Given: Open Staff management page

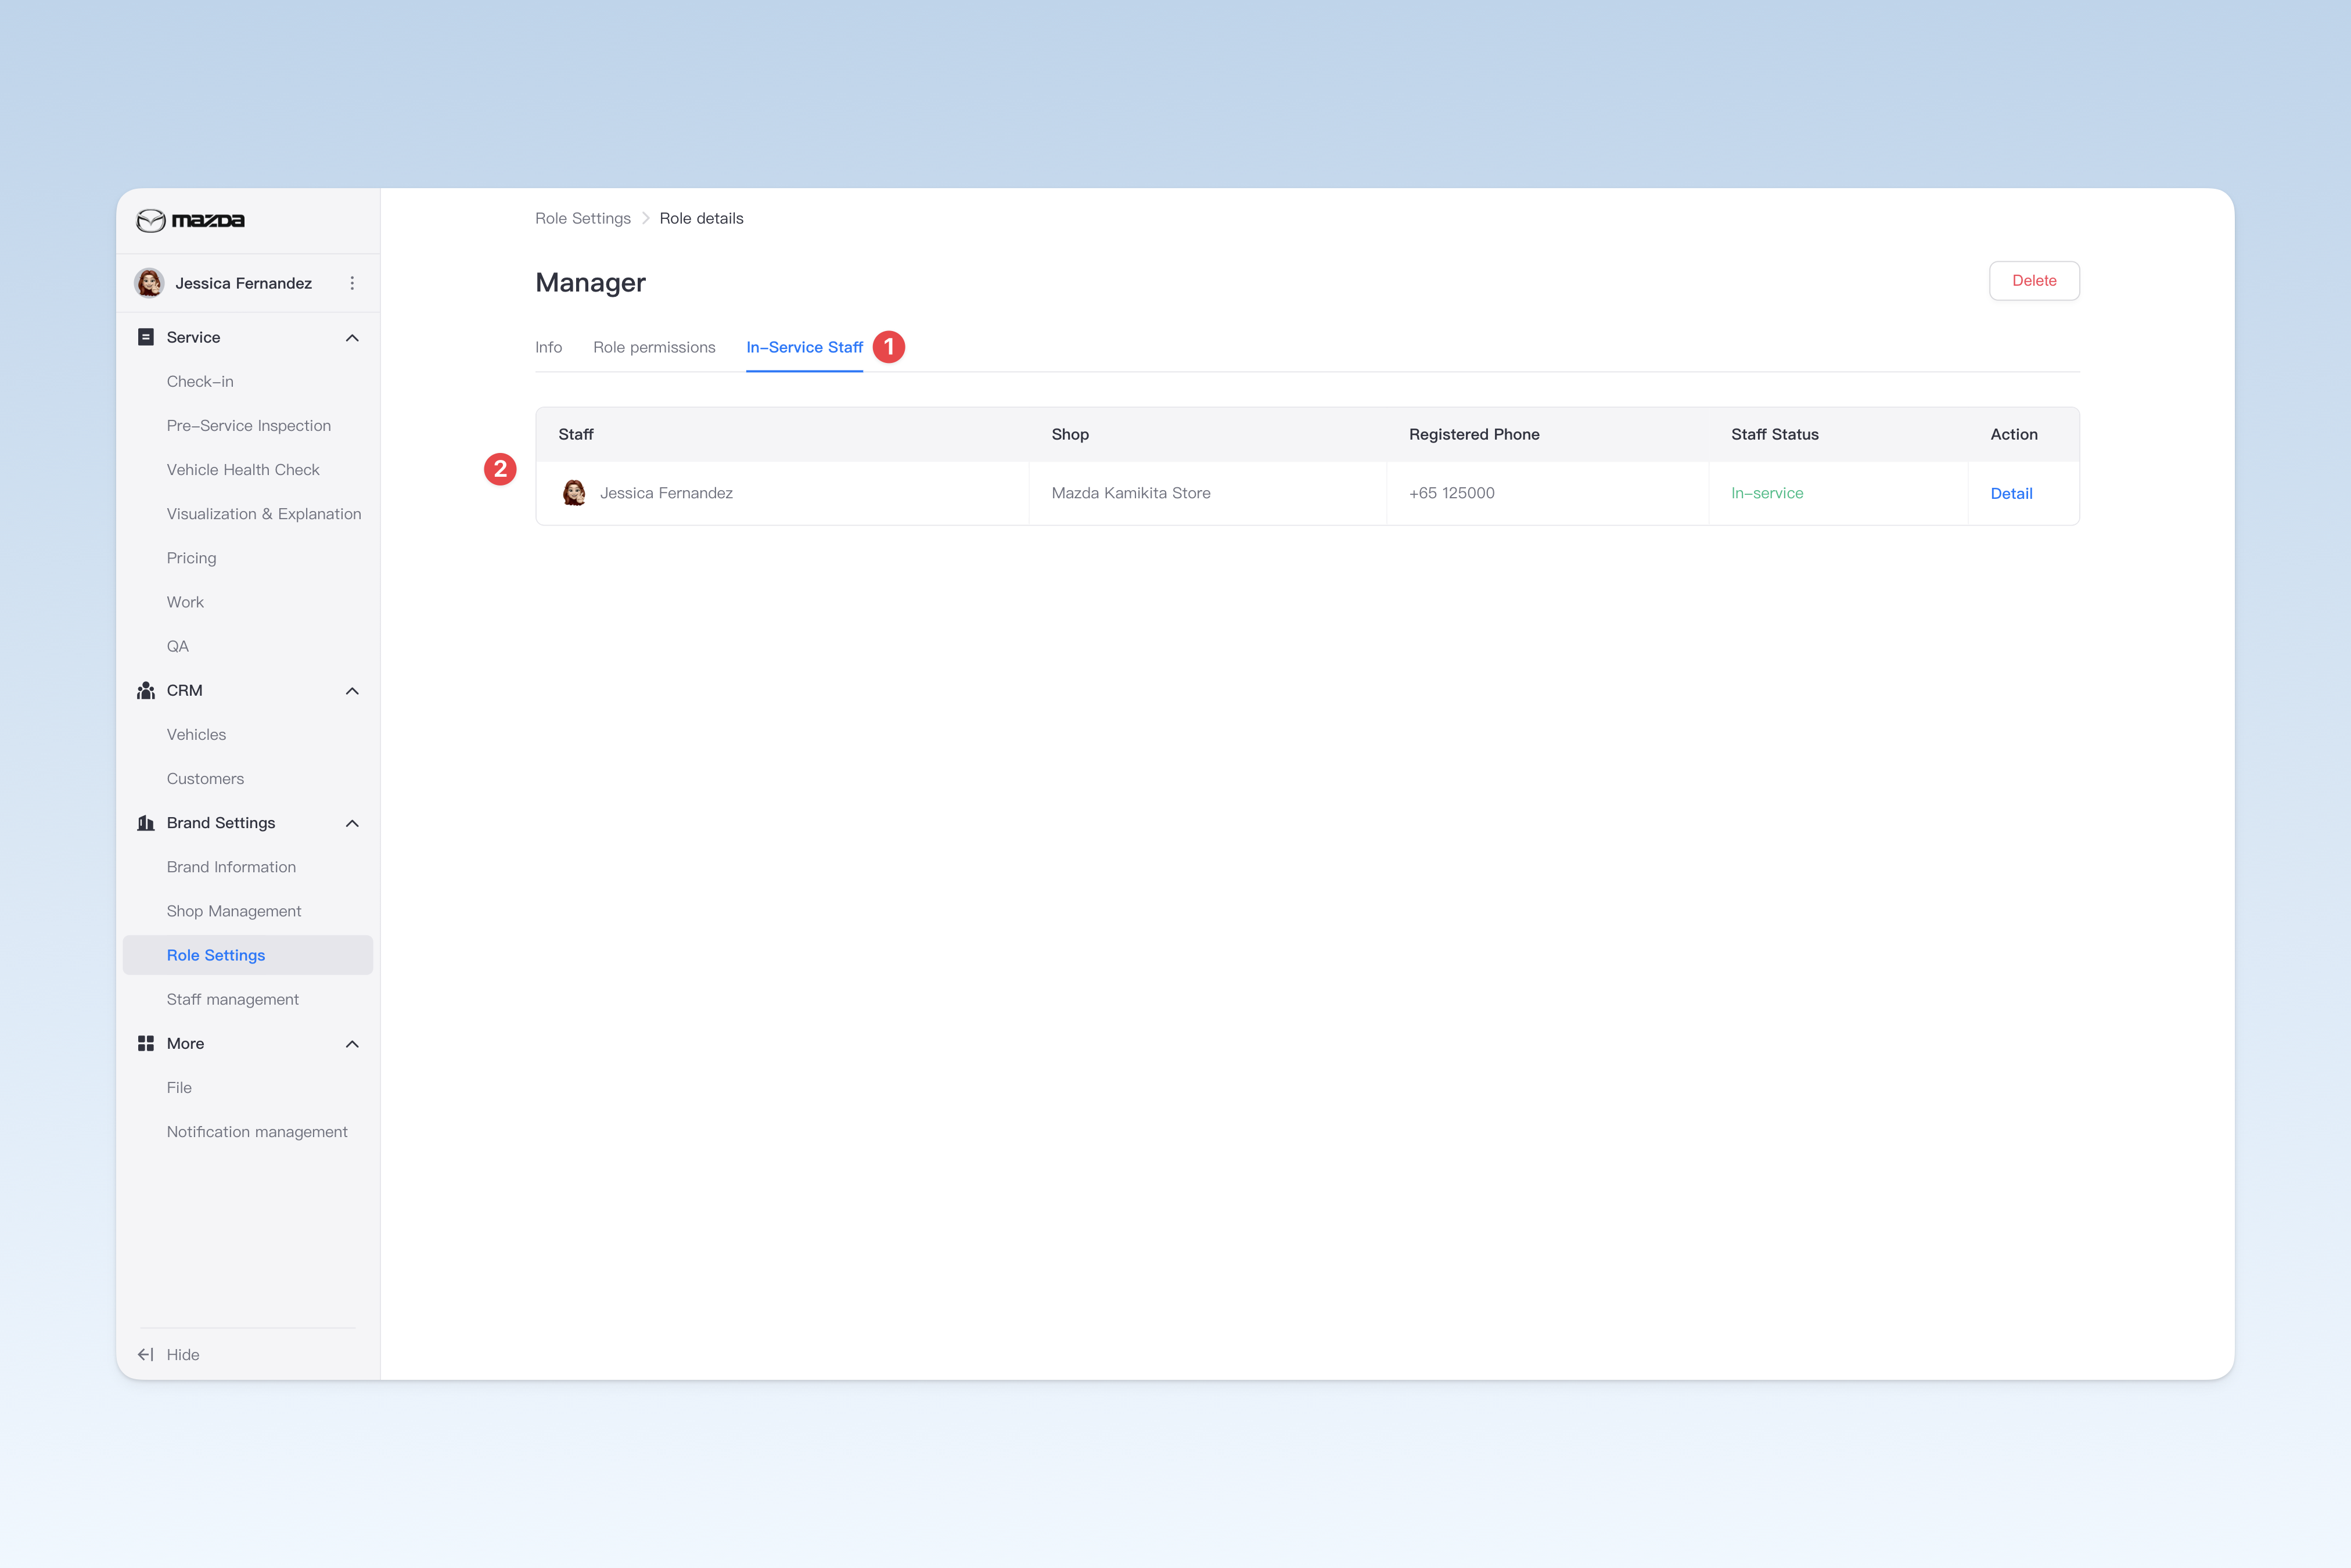Looking at the screenshot, I should [233, 999].
